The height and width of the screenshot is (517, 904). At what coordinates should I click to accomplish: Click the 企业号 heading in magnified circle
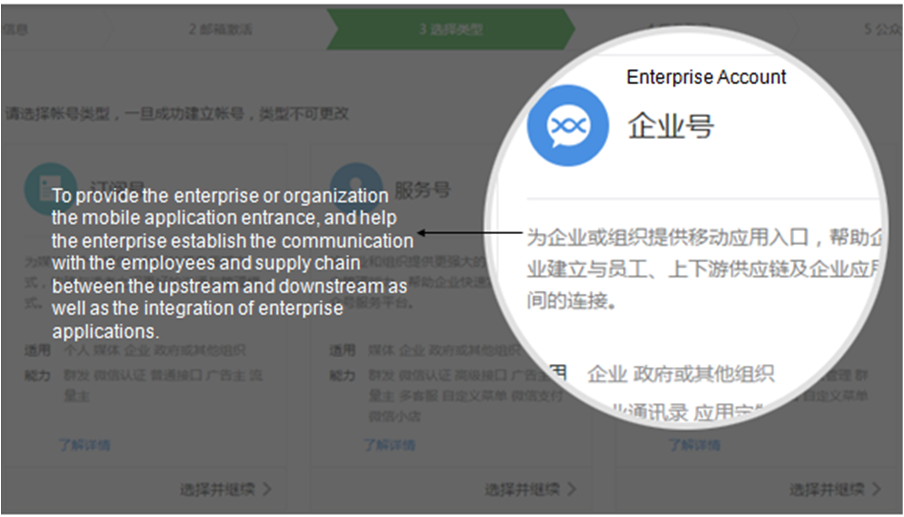(x=671, y=126)
